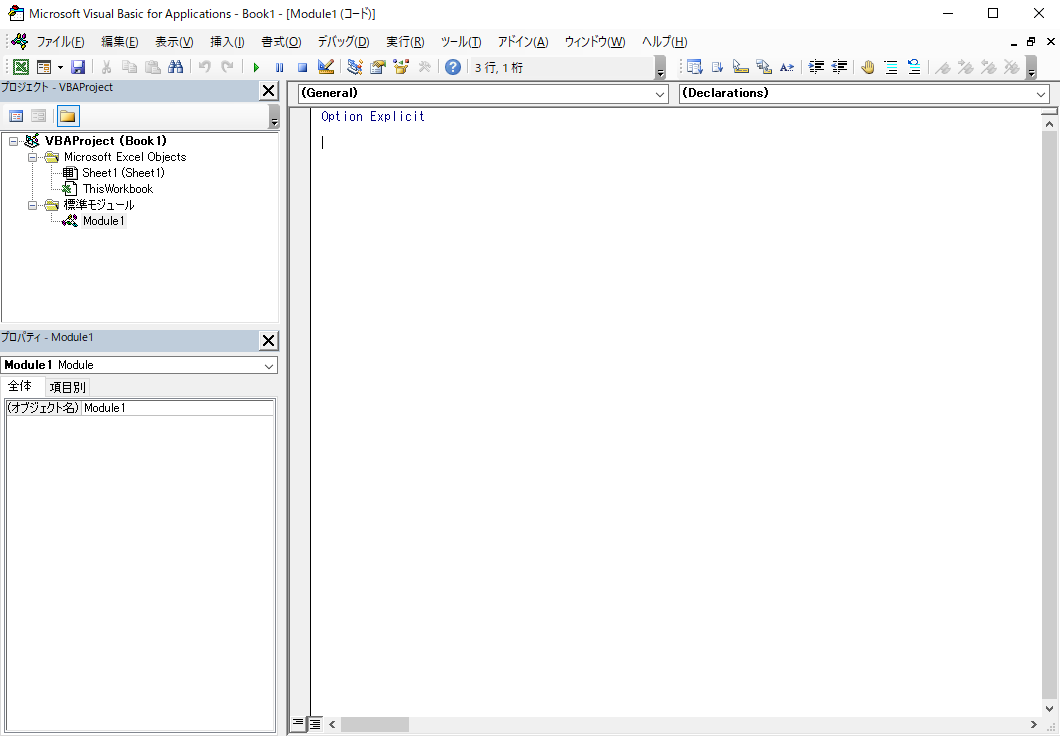Open the 編集(E) menu
1060x736 pixels.
(x=120, y=42)
